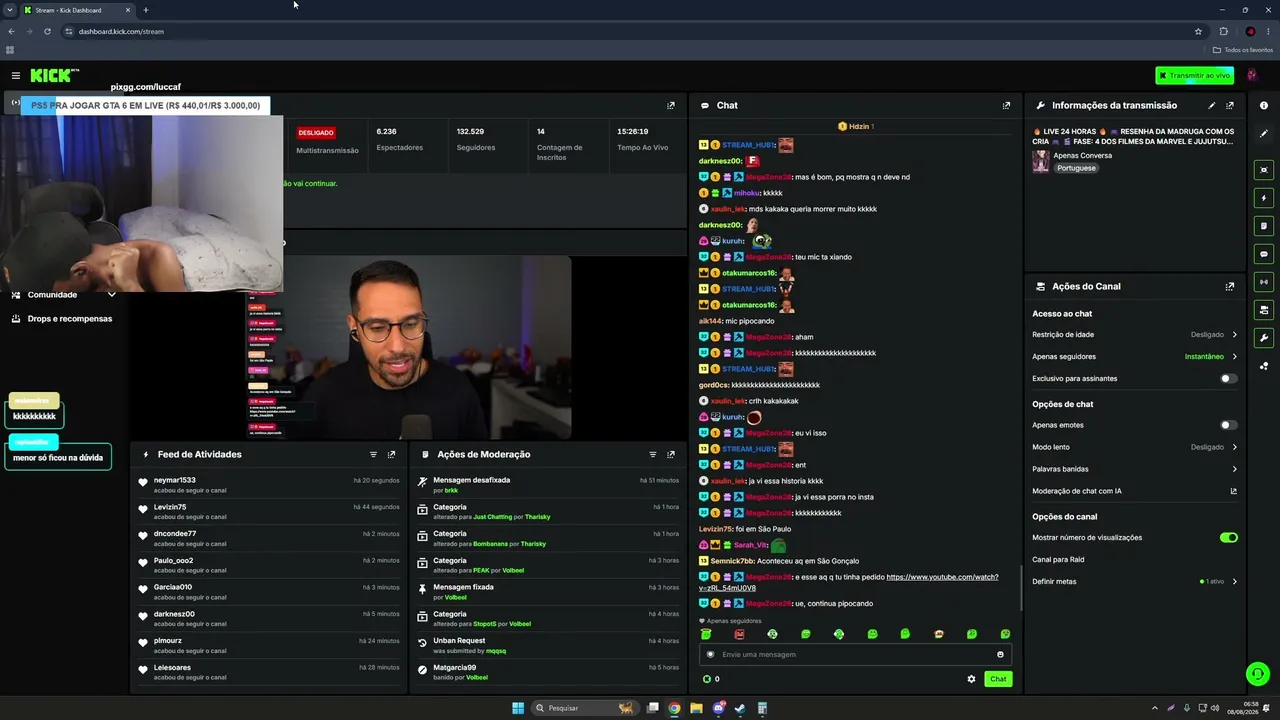The width and height of the screenshot is (1280, 720).
Task: Focus the browser address bar
Action: pos(630,31)
